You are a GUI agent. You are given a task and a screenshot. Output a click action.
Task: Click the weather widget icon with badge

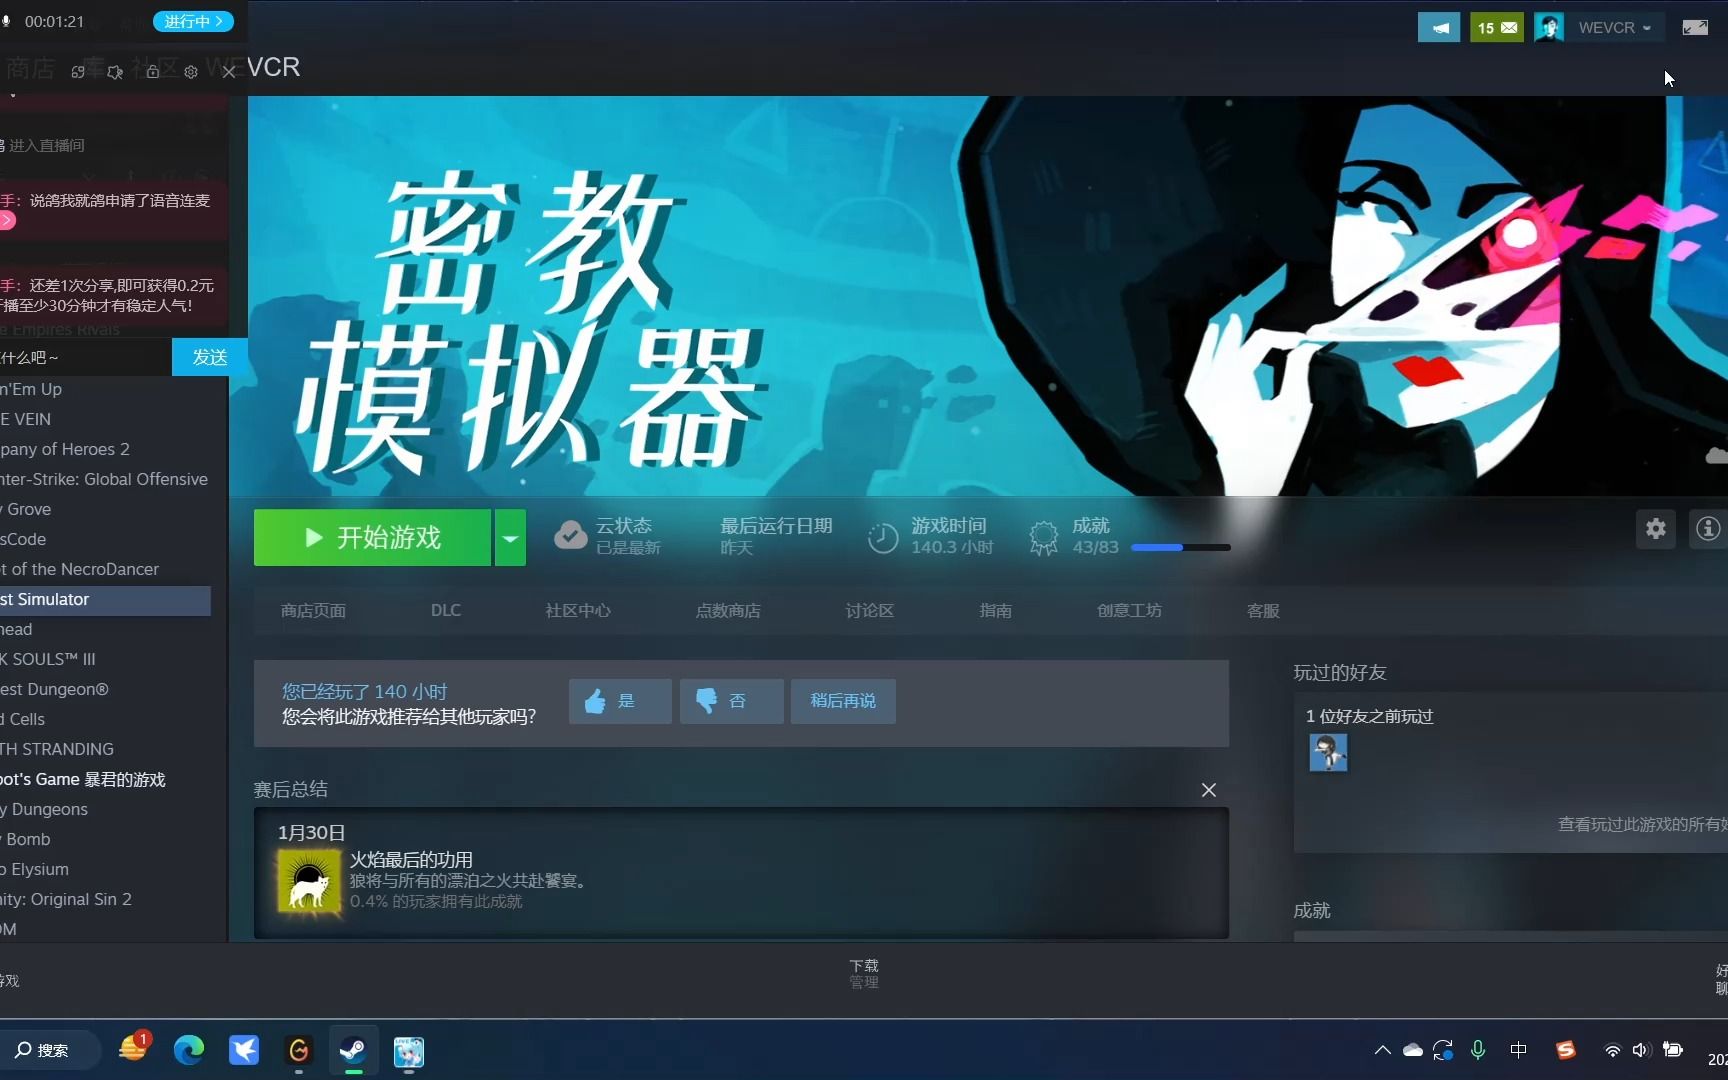133,1047
